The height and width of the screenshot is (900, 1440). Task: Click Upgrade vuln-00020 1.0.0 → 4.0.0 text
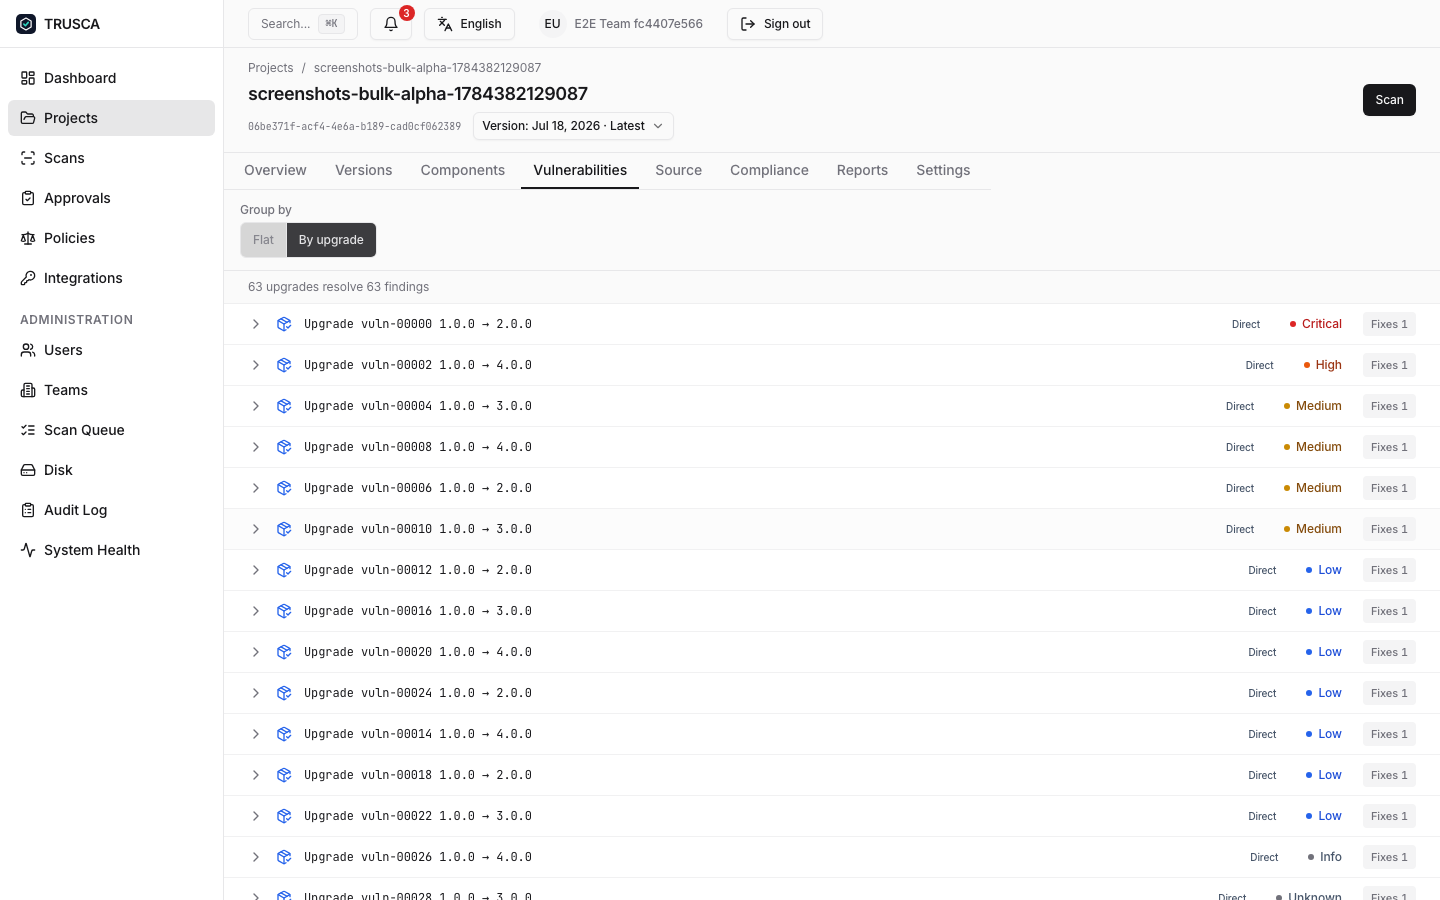click(x=418, y=652)
